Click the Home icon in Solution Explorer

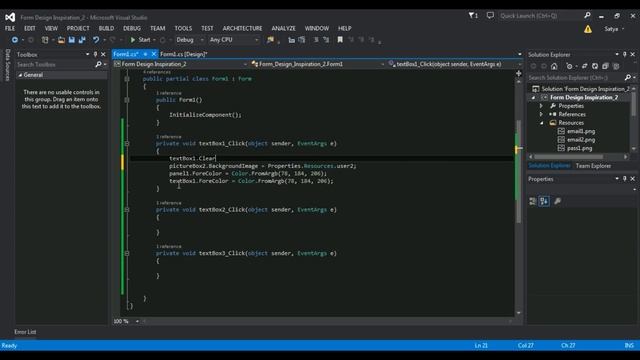click(554, 66)
